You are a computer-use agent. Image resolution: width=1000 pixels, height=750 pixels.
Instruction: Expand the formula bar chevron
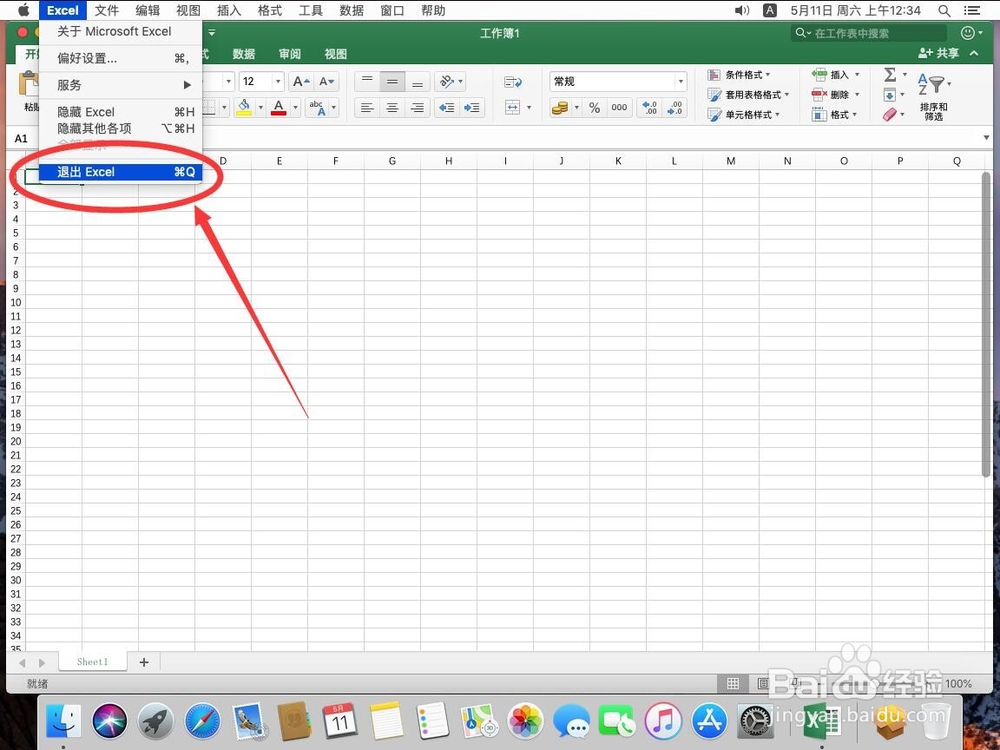987,138
